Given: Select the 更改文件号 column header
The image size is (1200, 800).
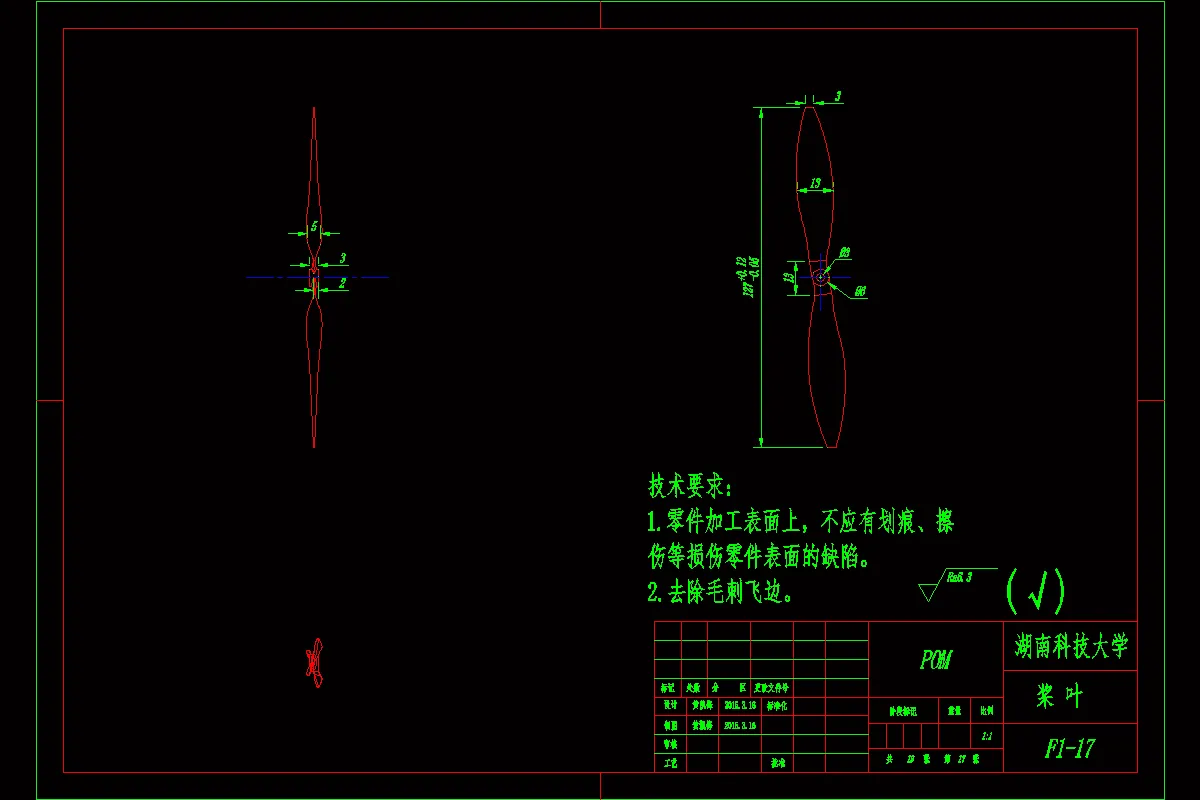Looking at the screenshot, I should point(771,688).
